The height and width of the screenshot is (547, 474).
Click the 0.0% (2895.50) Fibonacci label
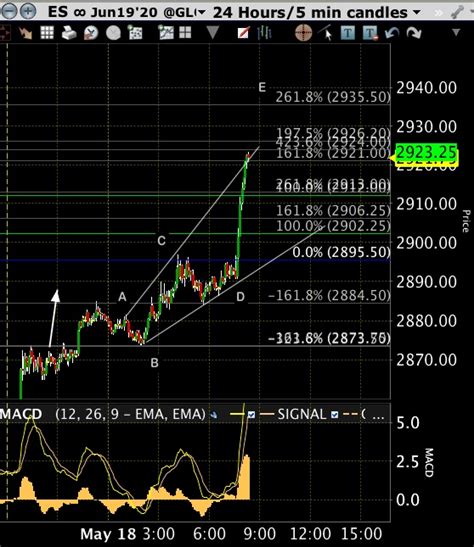click(341, 252)
